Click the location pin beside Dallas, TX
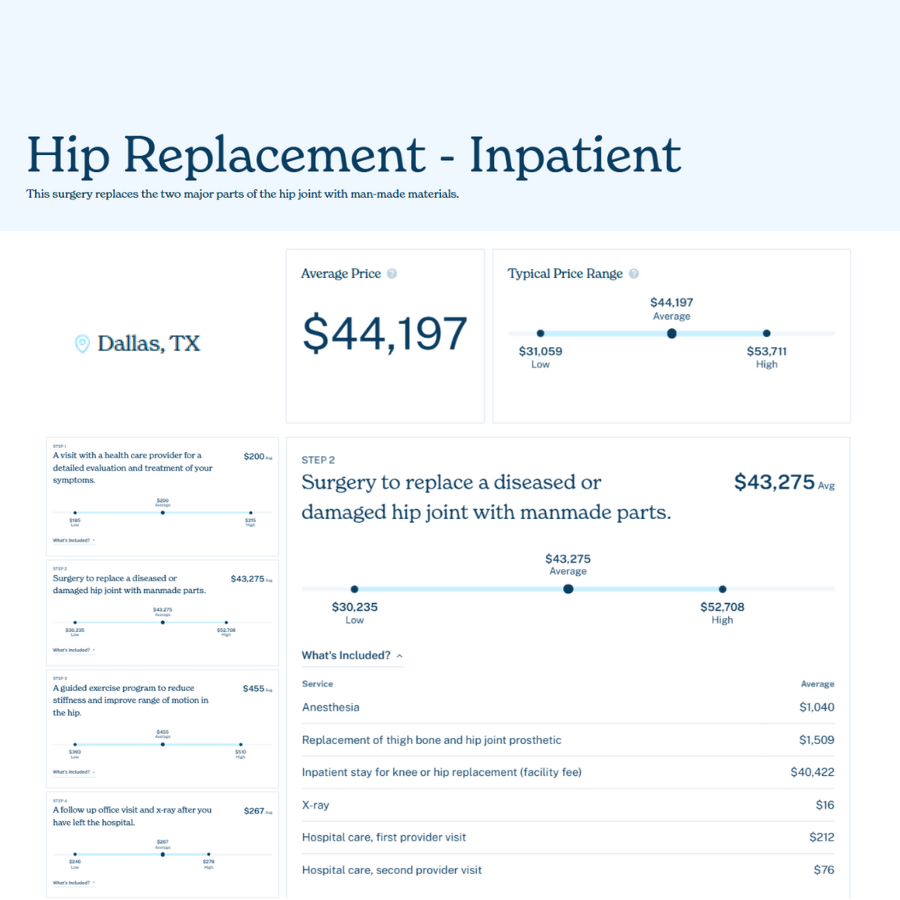This screenshot has width=900, height=900. [83, 342]
